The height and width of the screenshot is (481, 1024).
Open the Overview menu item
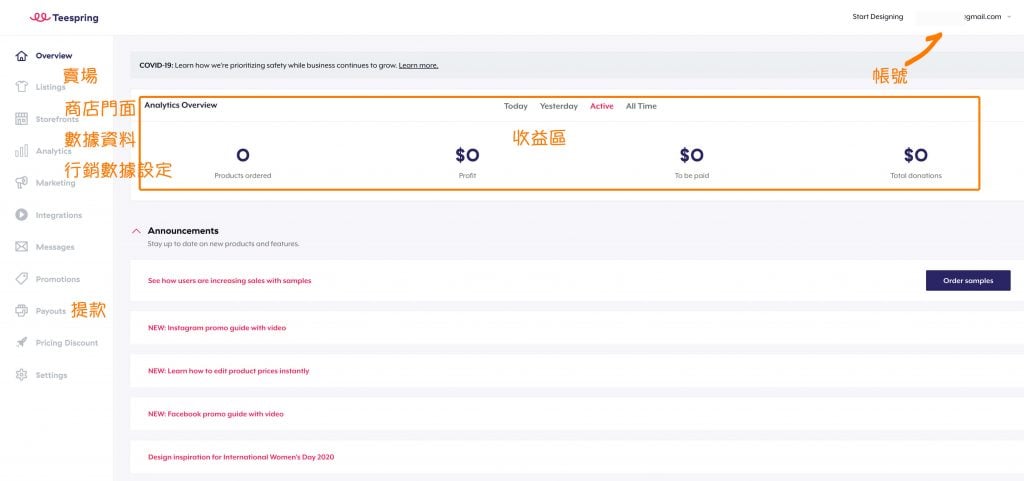pos(54,55)
